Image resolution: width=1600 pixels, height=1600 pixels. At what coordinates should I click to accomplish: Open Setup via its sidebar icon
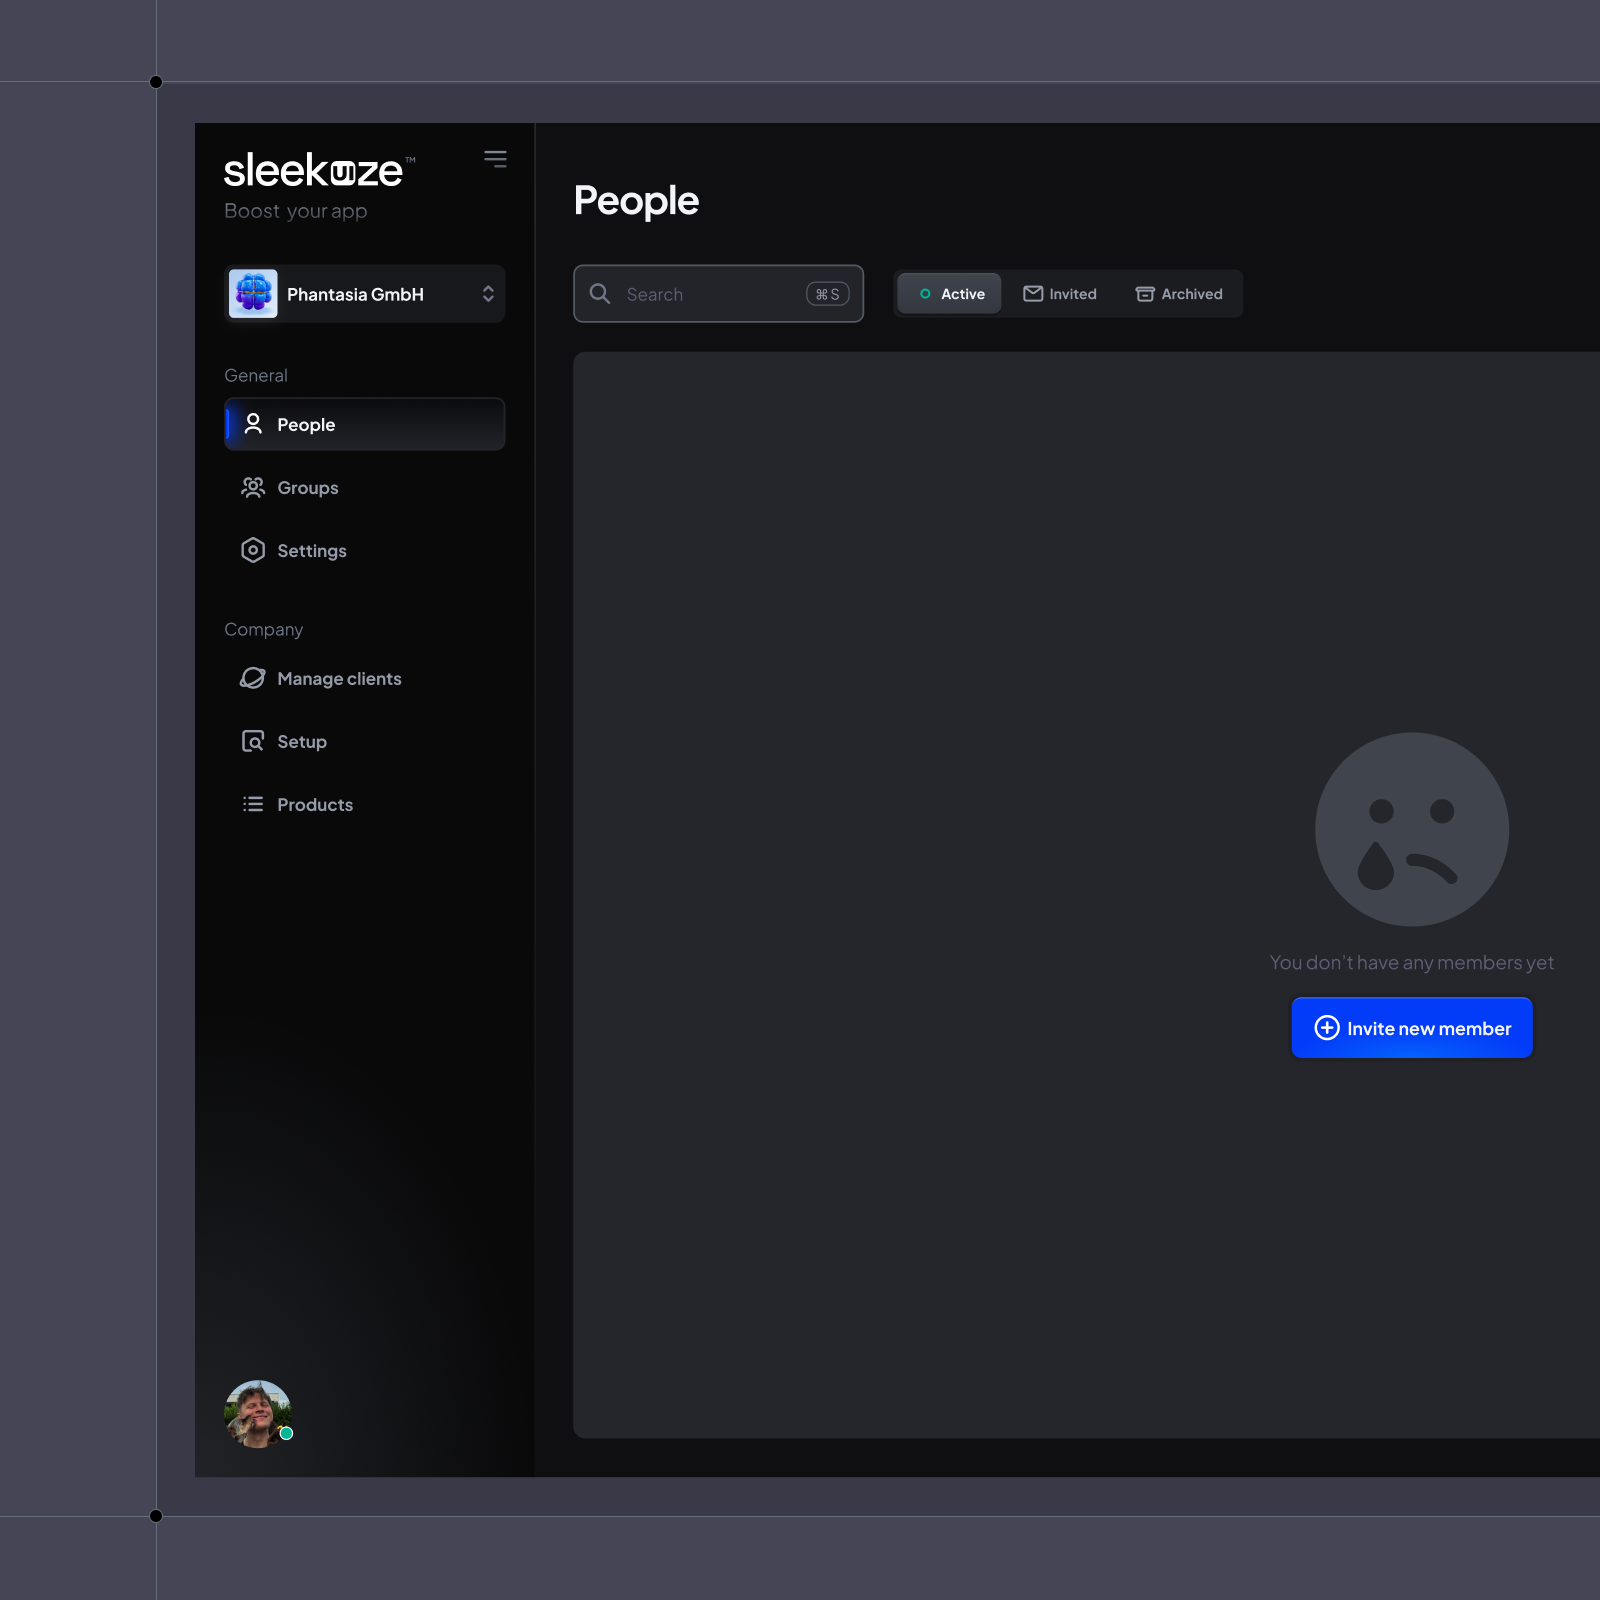253,741
